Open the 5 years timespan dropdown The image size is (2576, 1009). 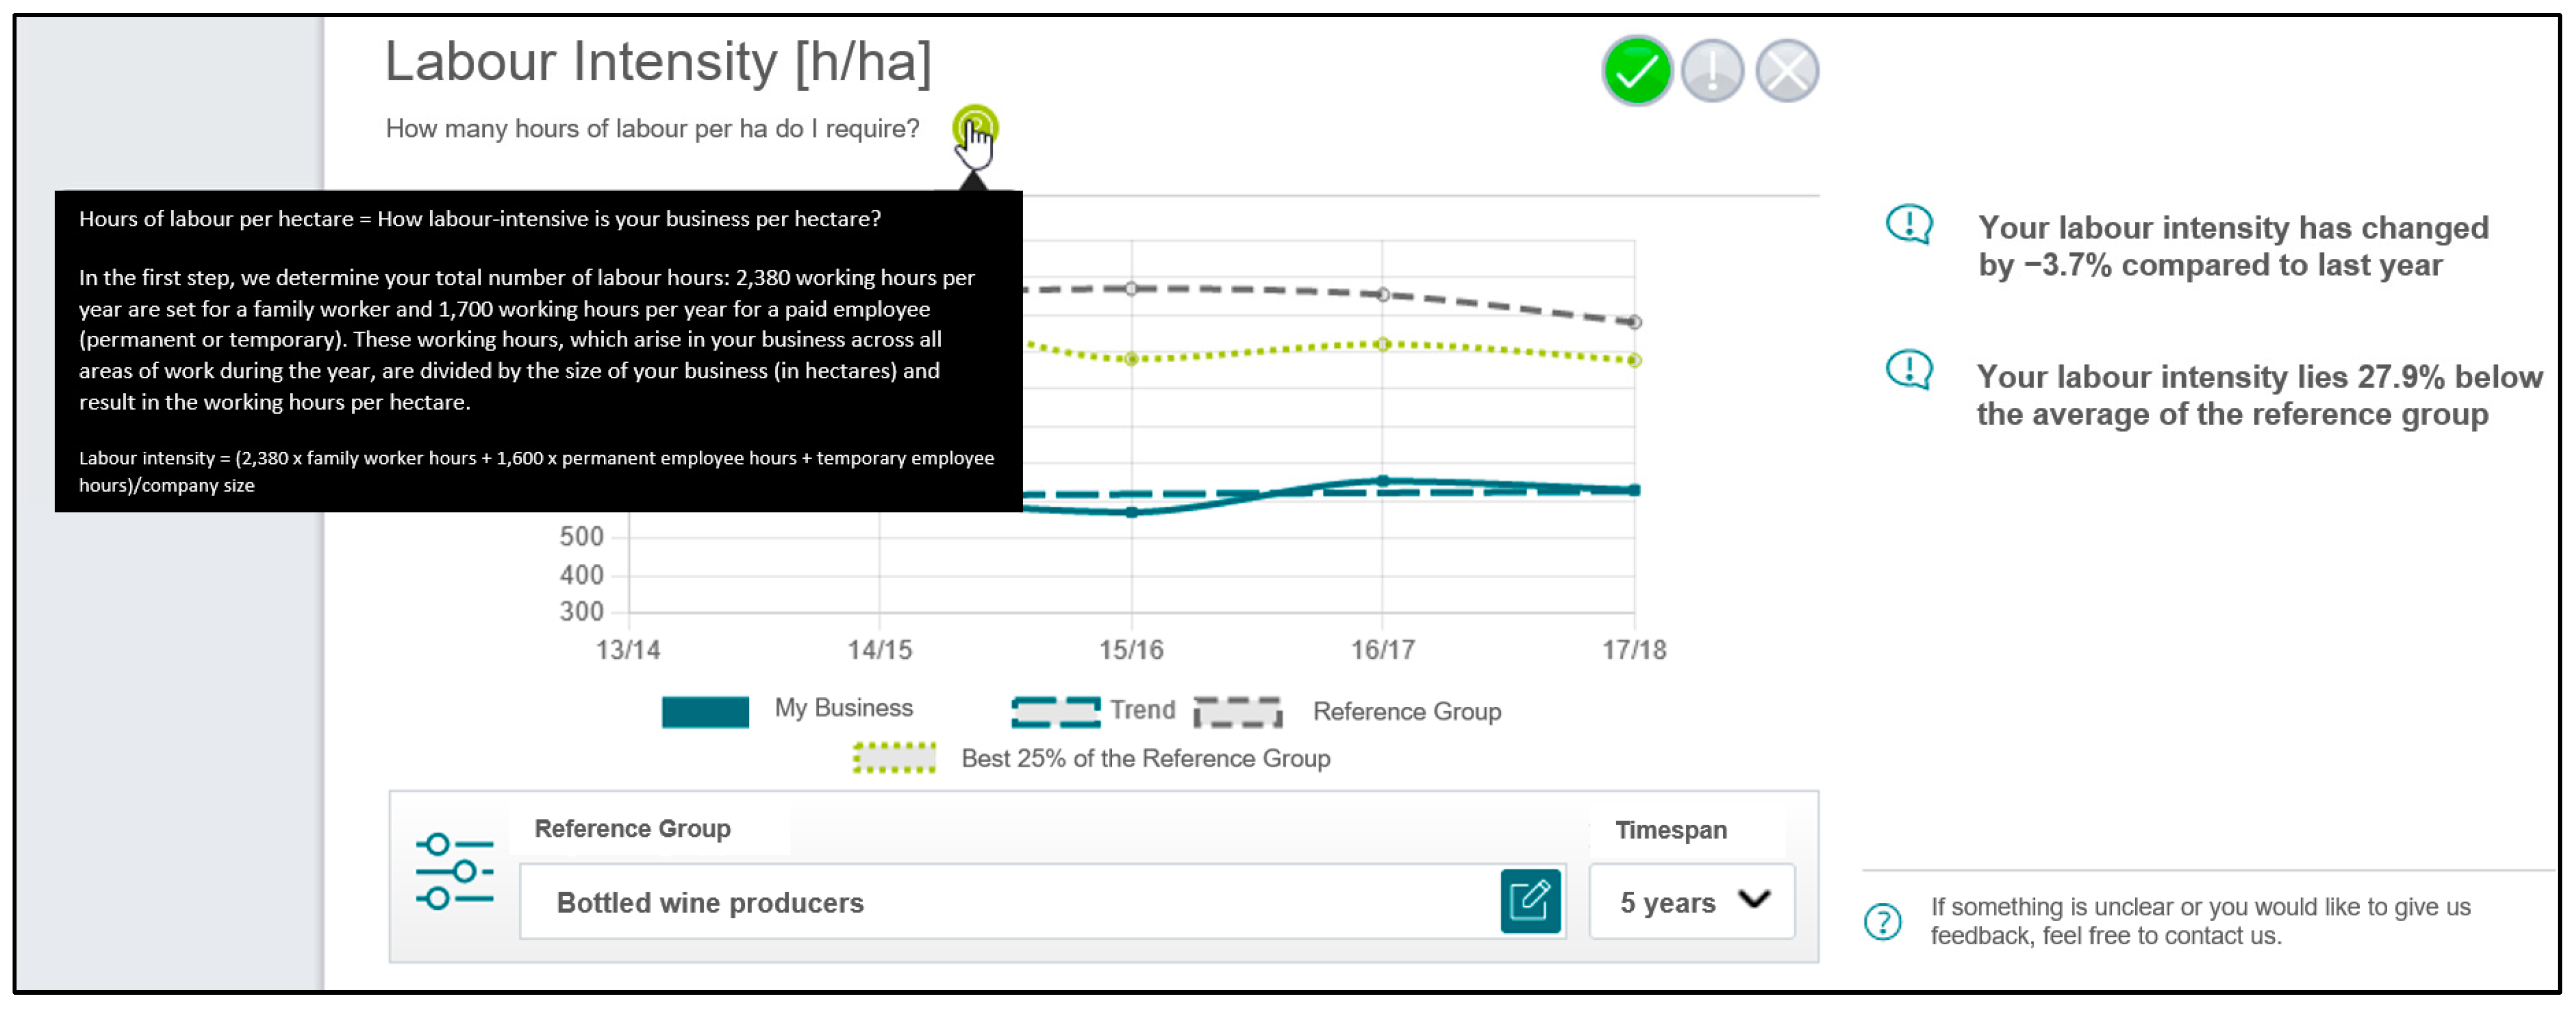pyautogui.click(x=1691, y=901)
